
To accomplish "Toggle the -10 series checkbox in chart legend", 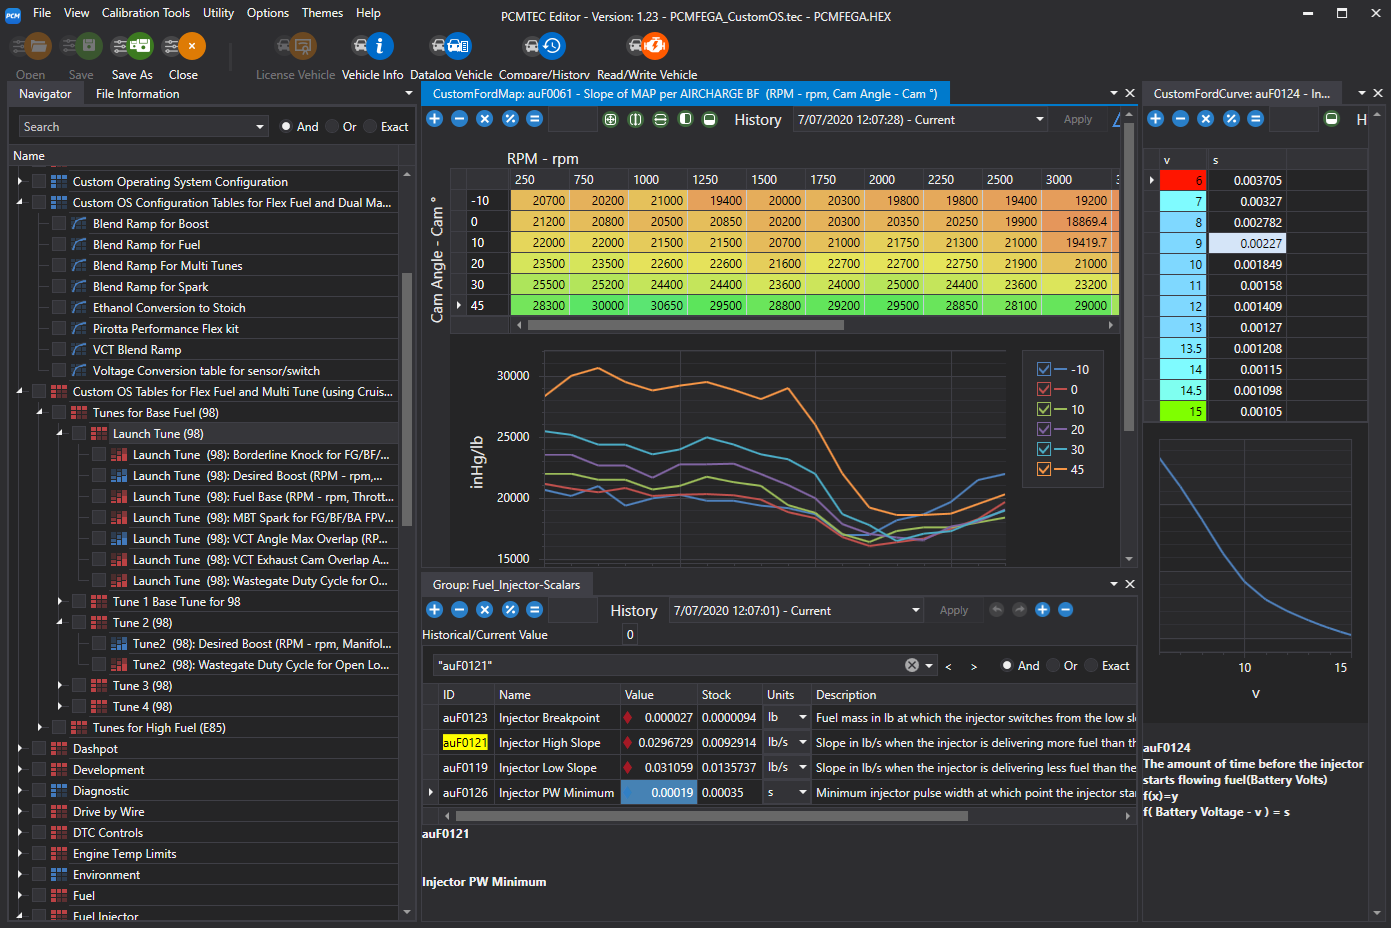I will tap(1044, 369).
